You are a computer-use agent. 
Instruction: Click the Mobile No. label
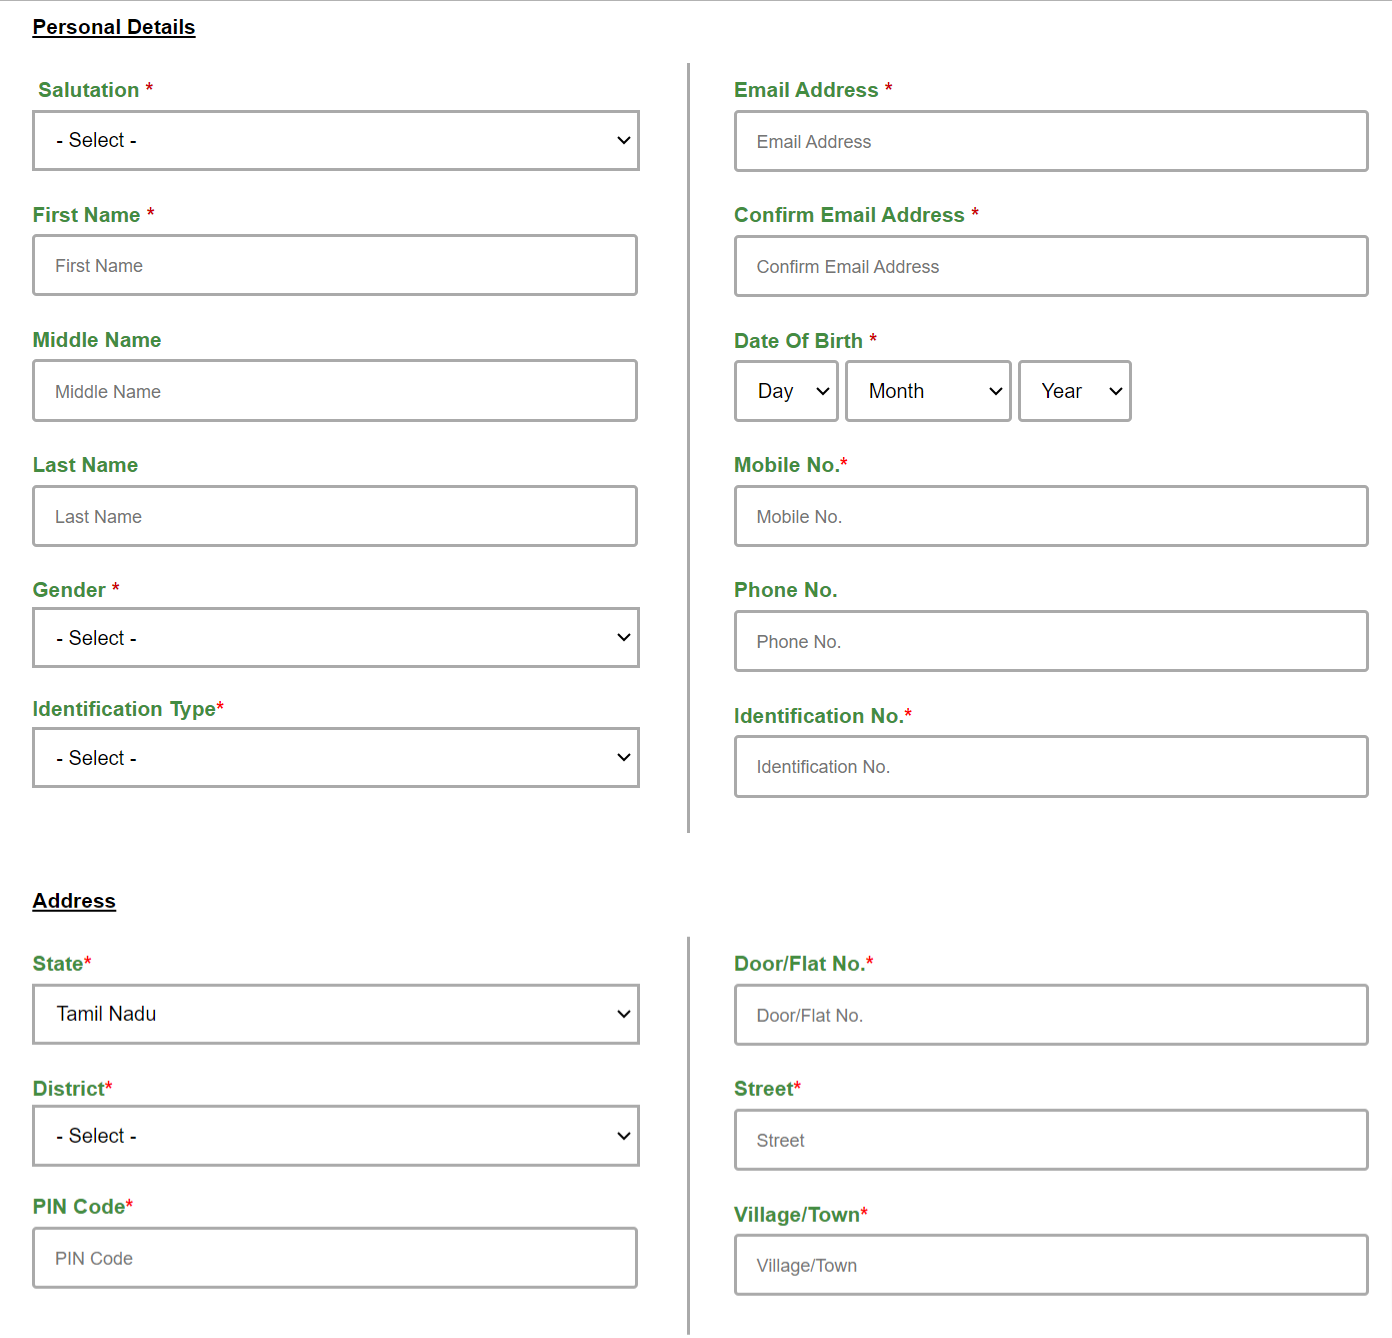coord(786,465)
